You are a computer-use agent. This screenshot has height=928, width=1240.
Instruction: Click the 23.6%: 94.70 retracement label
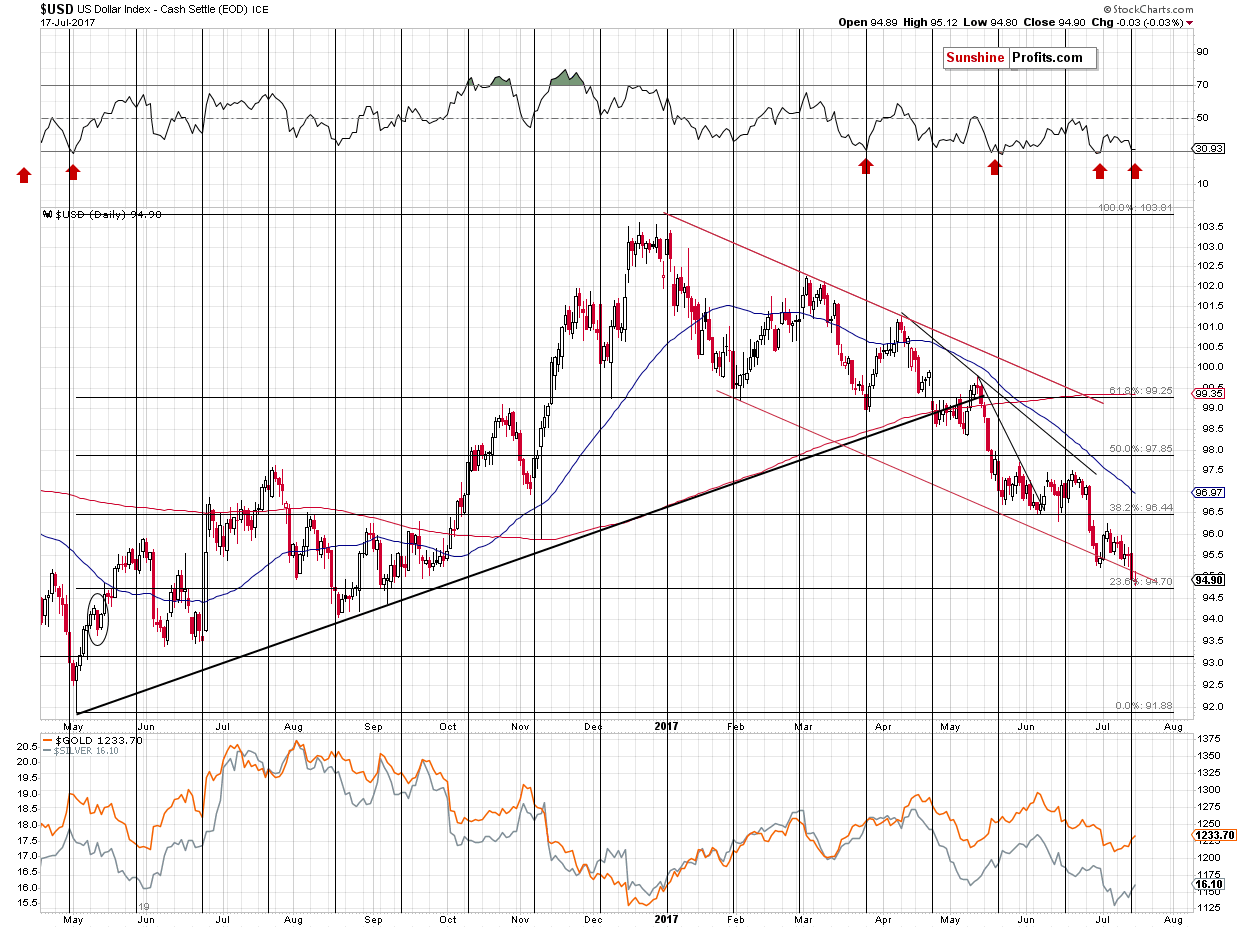click(1140, 581)
